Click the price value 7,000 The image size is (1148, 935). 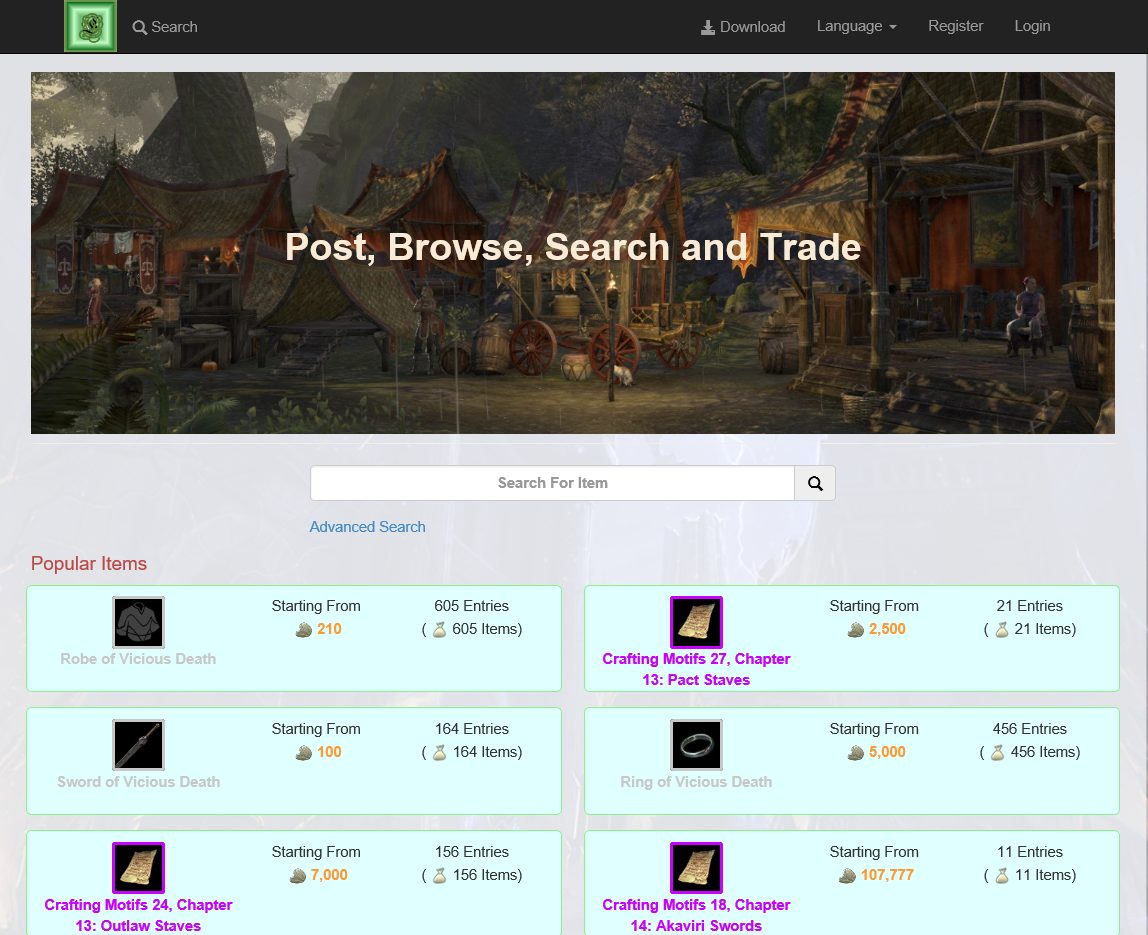tap(329, 875)
